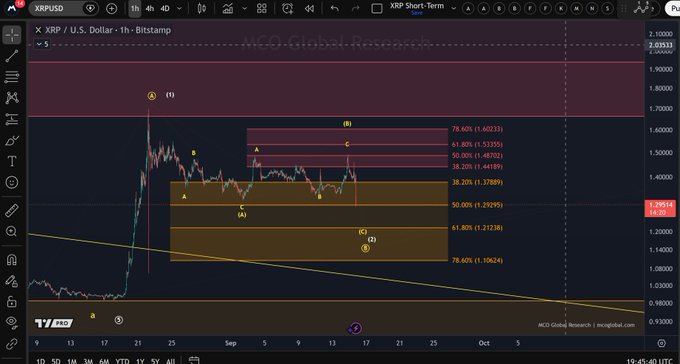Select the 6M date range
Screen dimensions: 680x364
(104, 361)
